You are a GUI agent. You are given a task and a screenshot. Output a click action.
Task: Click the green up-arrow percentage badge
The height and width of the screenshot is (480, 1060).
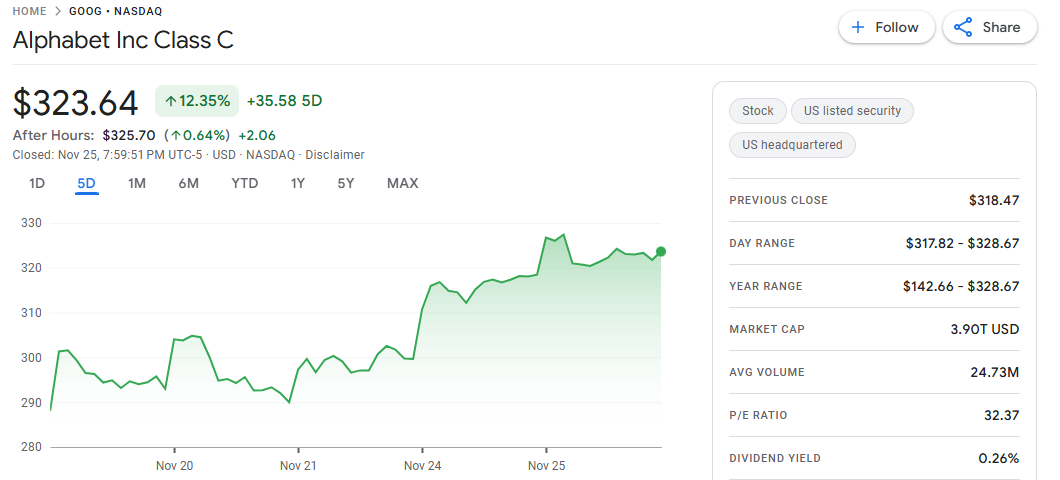pos(197,101)
